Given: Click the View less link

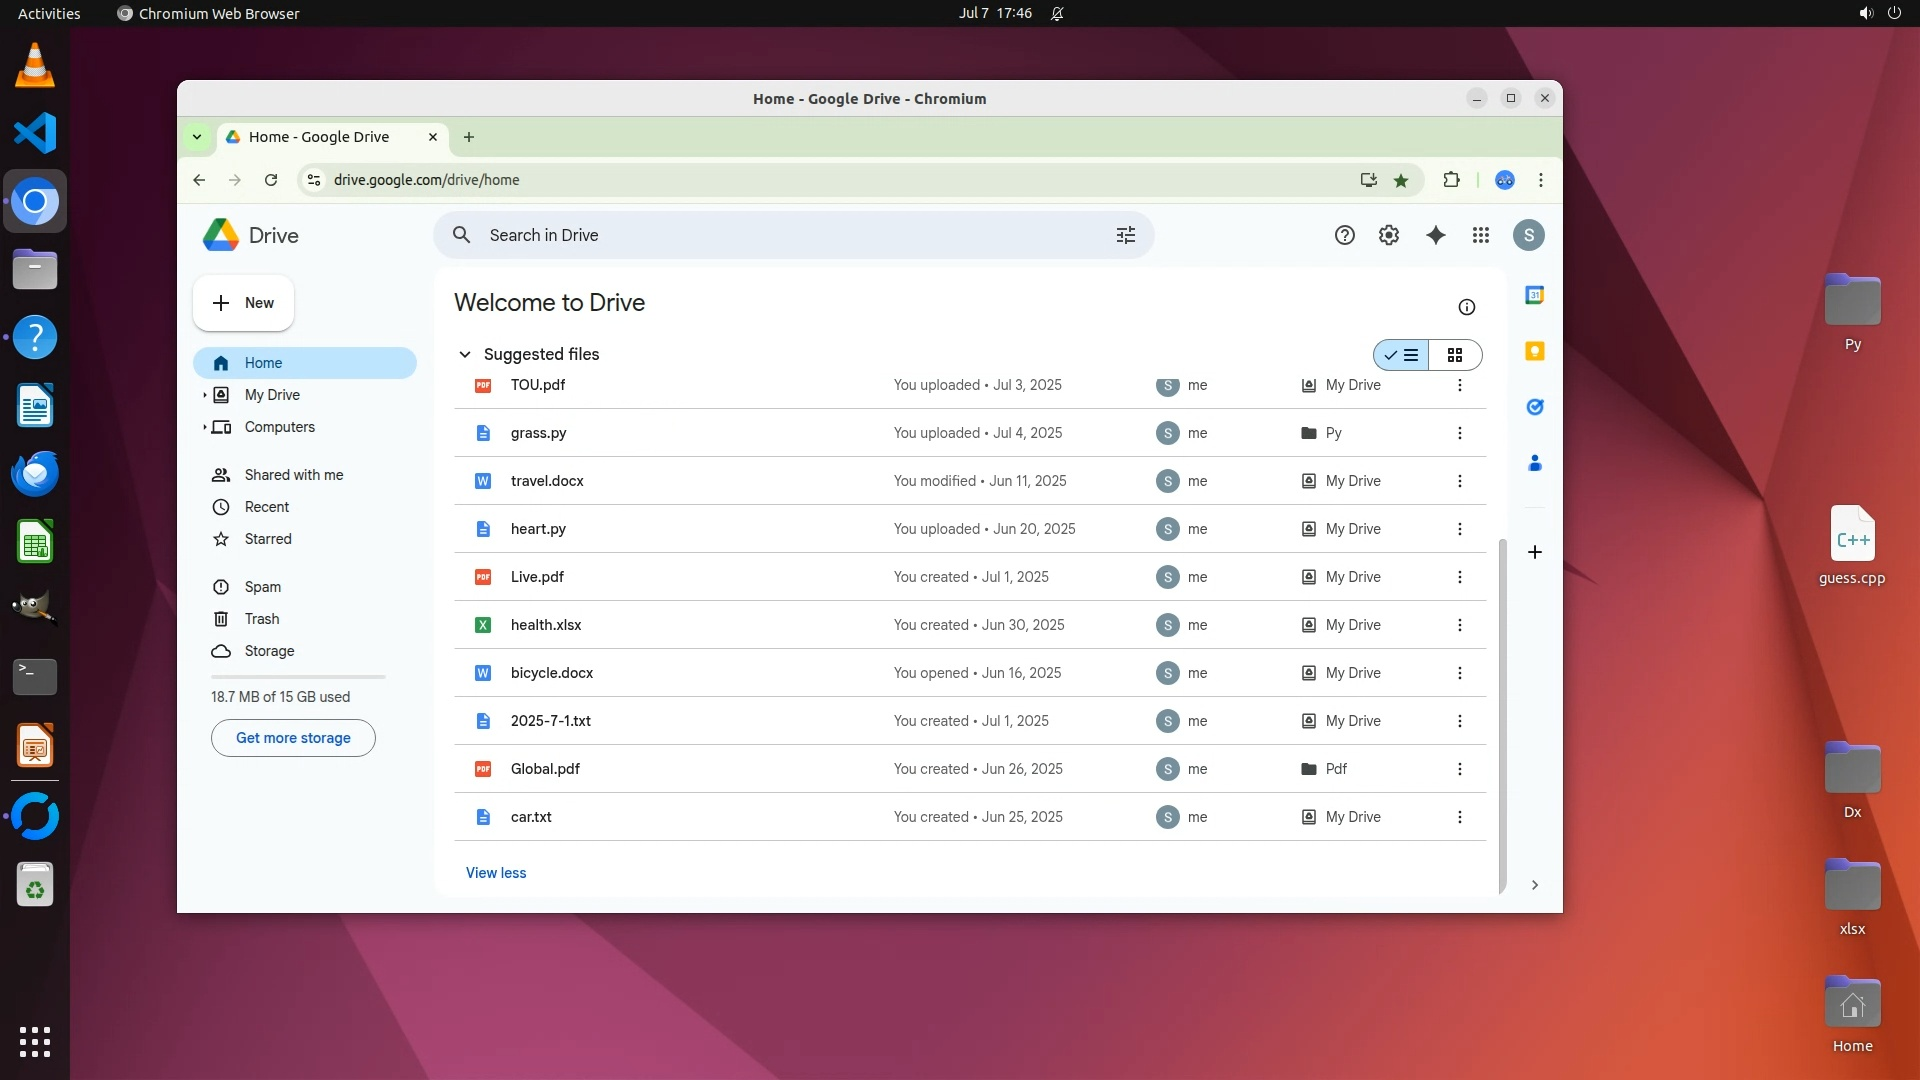Looking at the screenshot, I should [496, 873].
